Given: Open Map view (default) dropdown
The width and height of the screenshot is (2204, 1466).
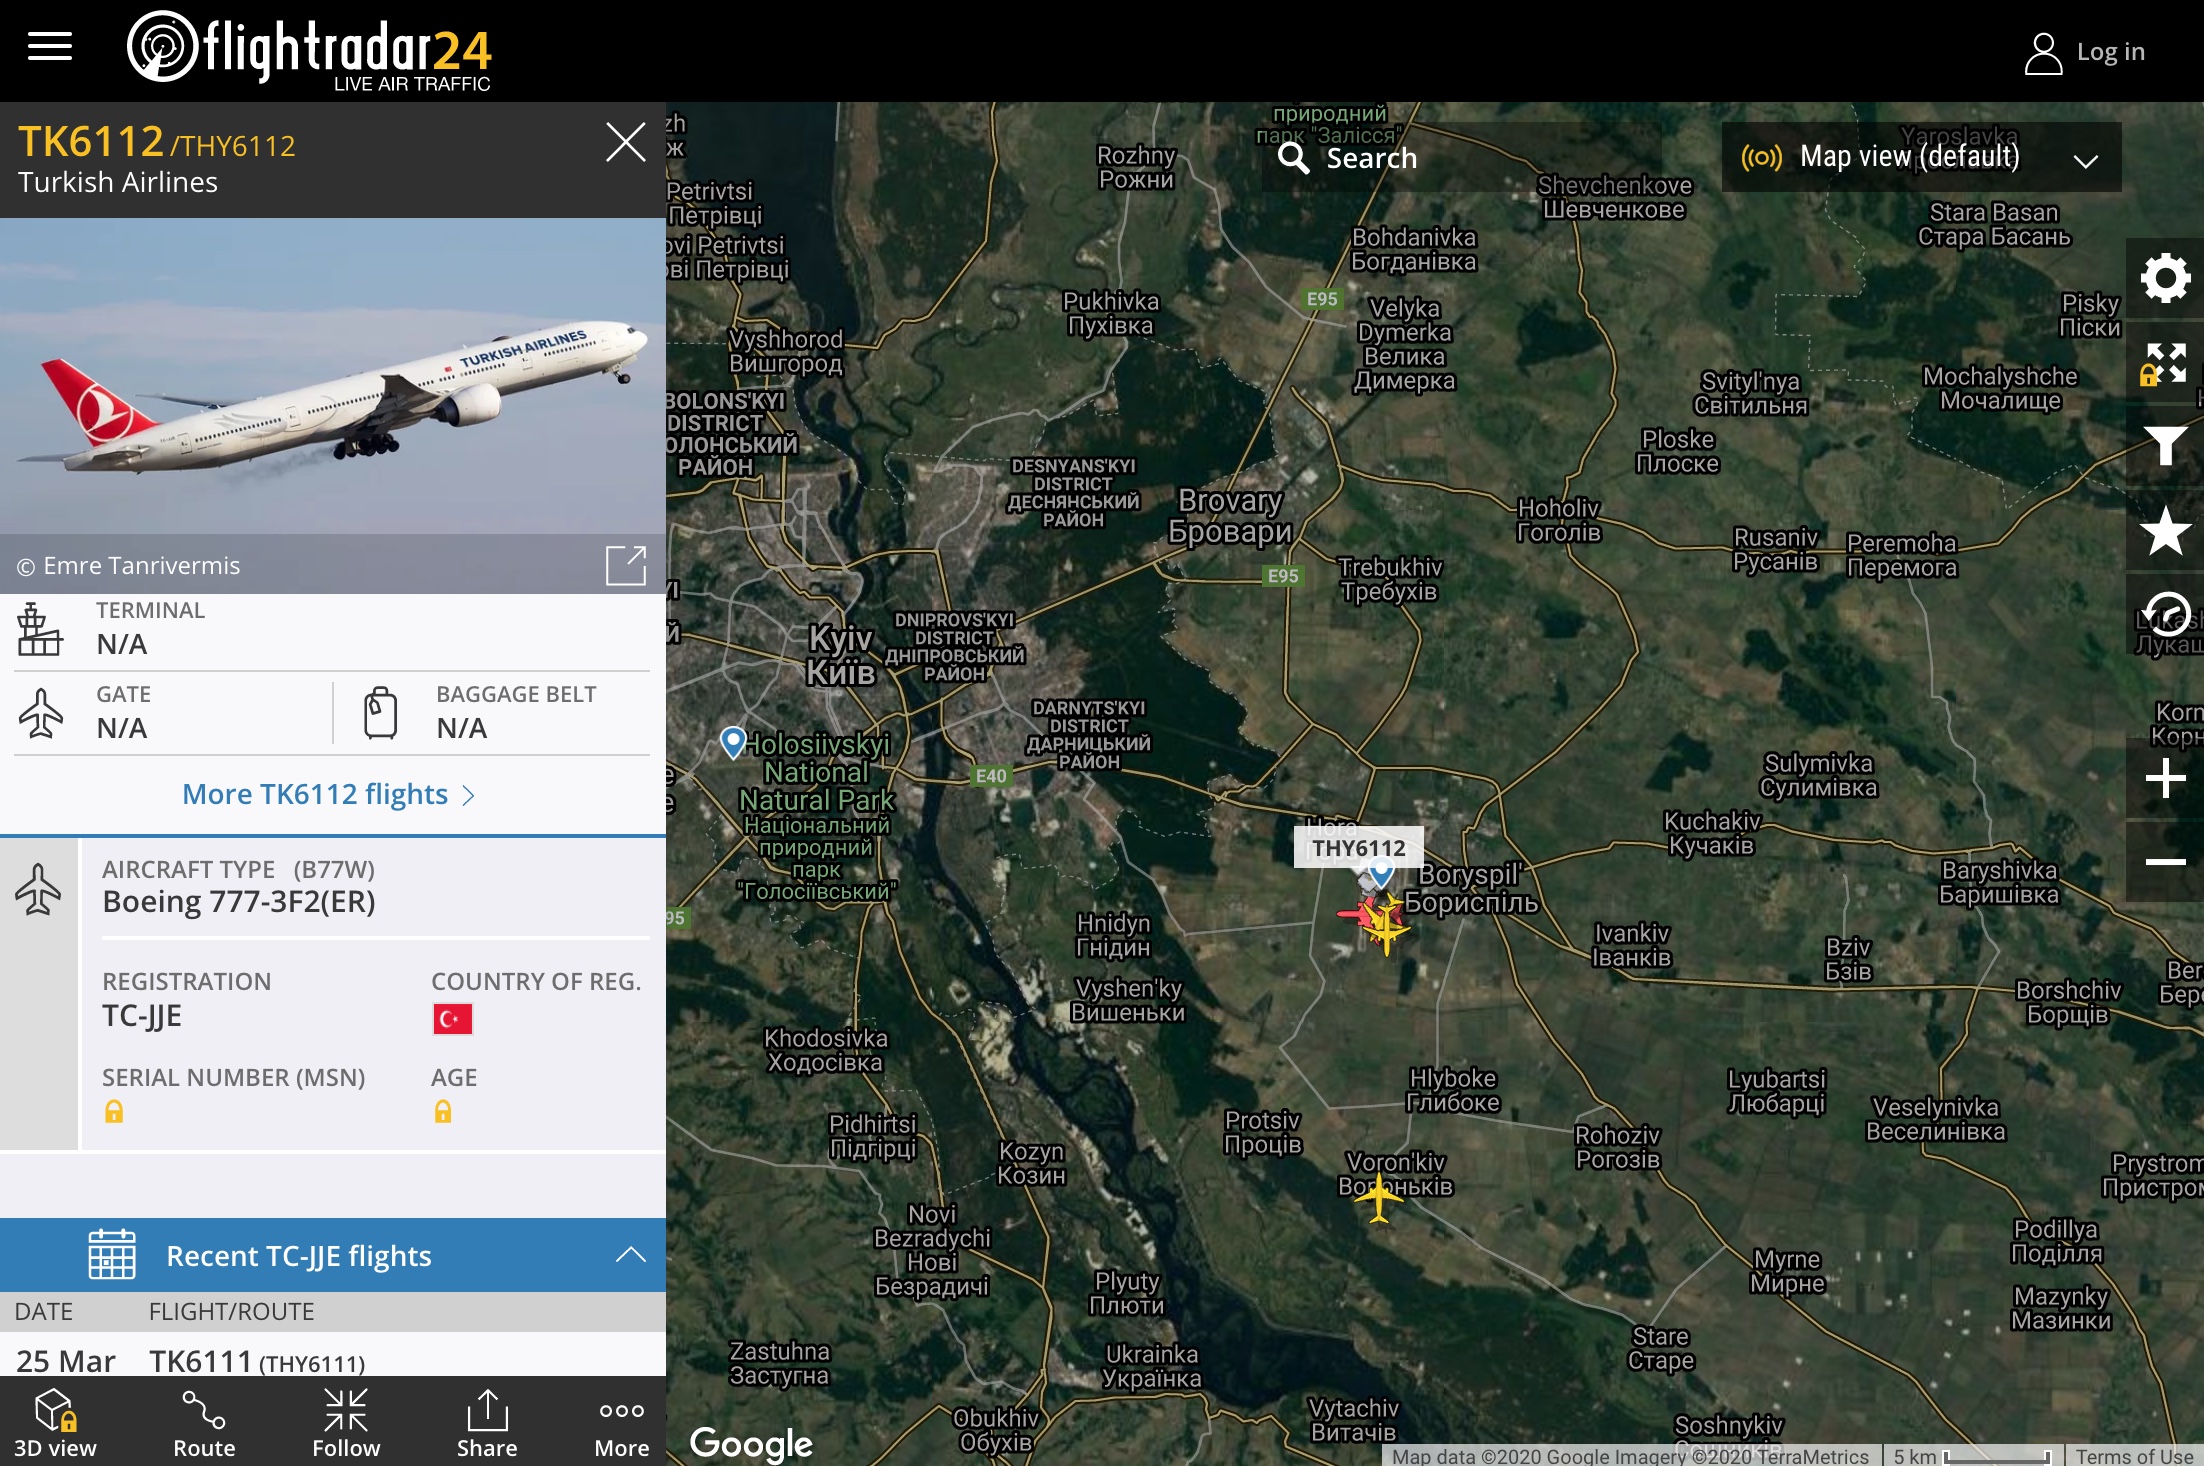Looking at the screenshot, I should pyautogui.click(x=1921, y=157).
